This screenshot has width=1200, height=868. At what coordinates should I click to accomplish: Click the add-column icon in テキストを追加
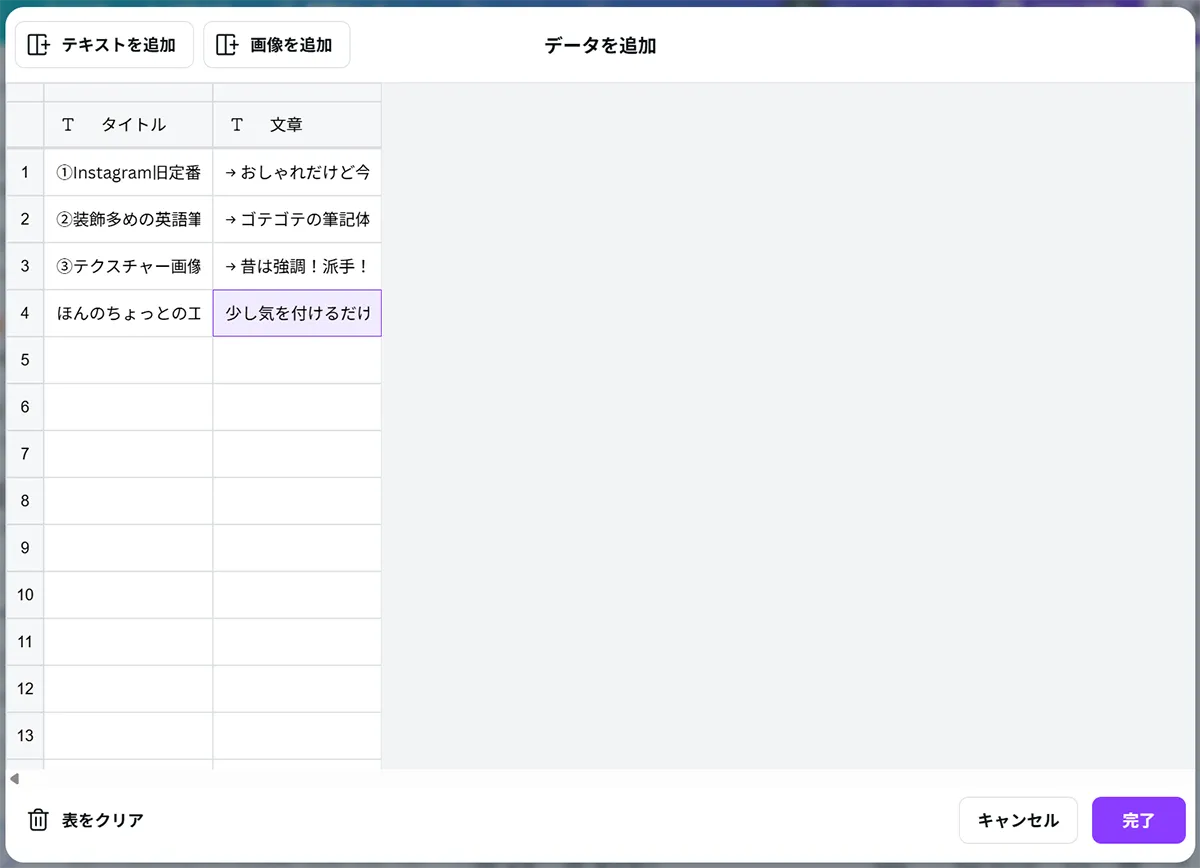click(38, 45)
